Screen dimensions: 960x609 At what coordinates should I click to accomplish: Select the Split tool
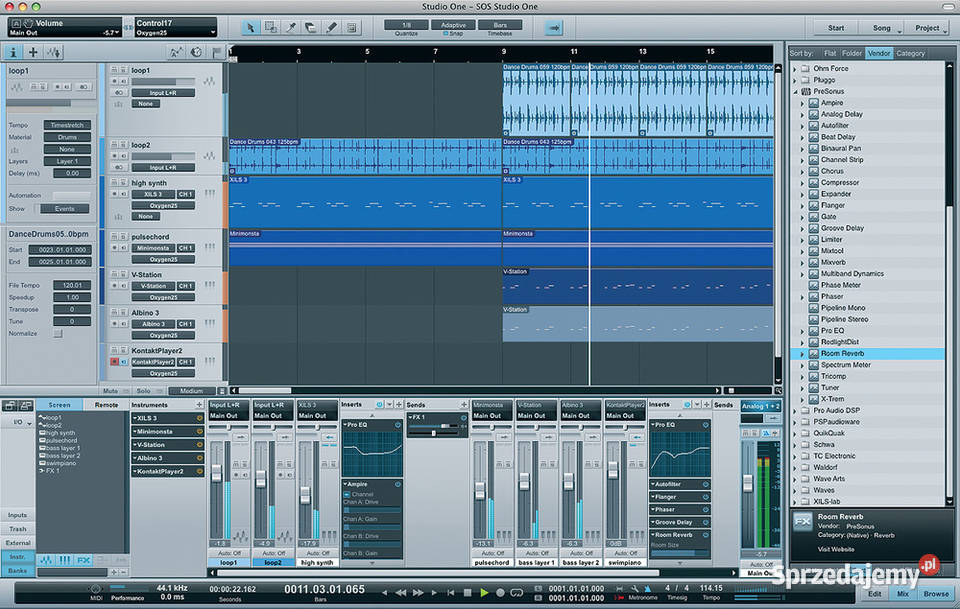tap(289, 27)
